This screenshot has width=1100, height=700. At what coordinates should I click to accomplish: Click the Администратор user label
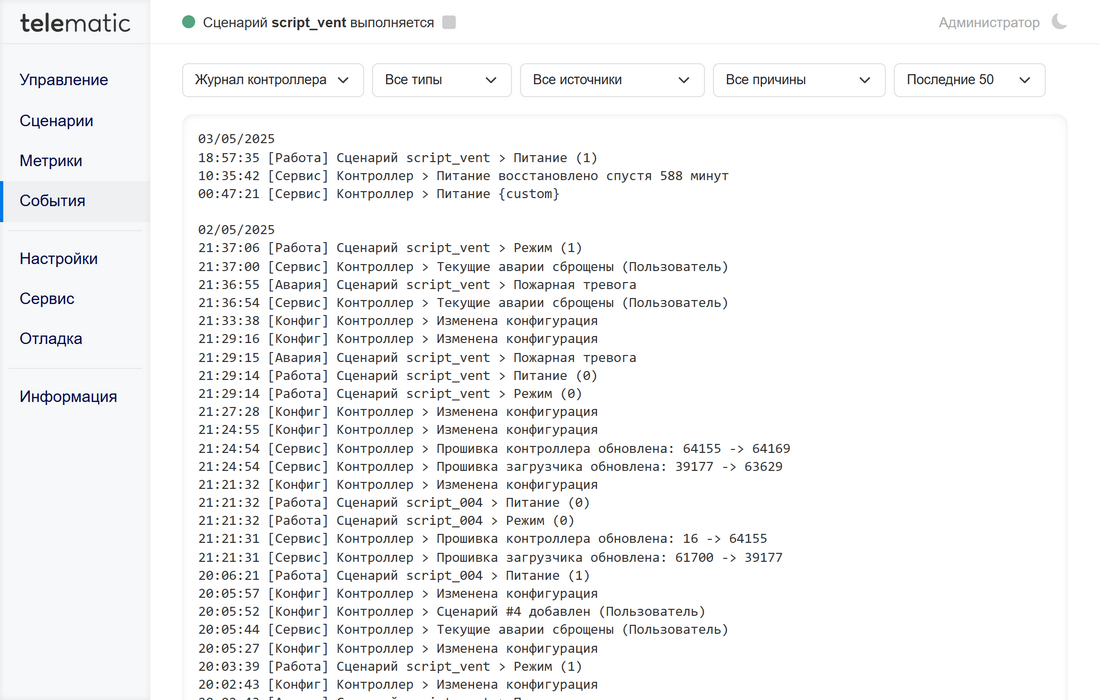click(988, 22)
